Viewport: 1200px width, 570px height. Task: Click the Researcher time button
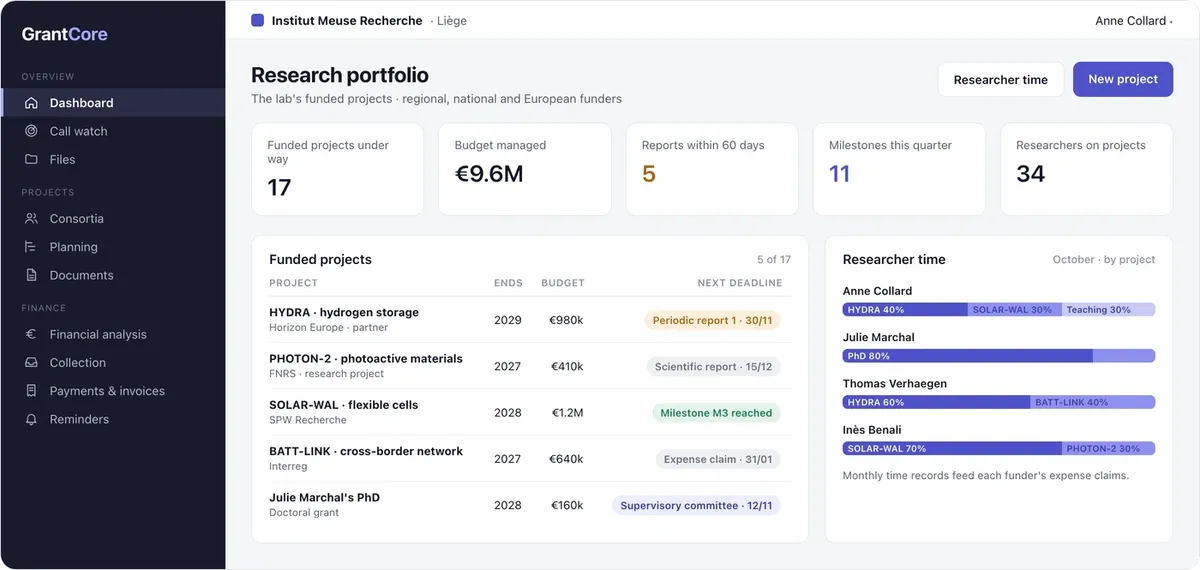1001,80
